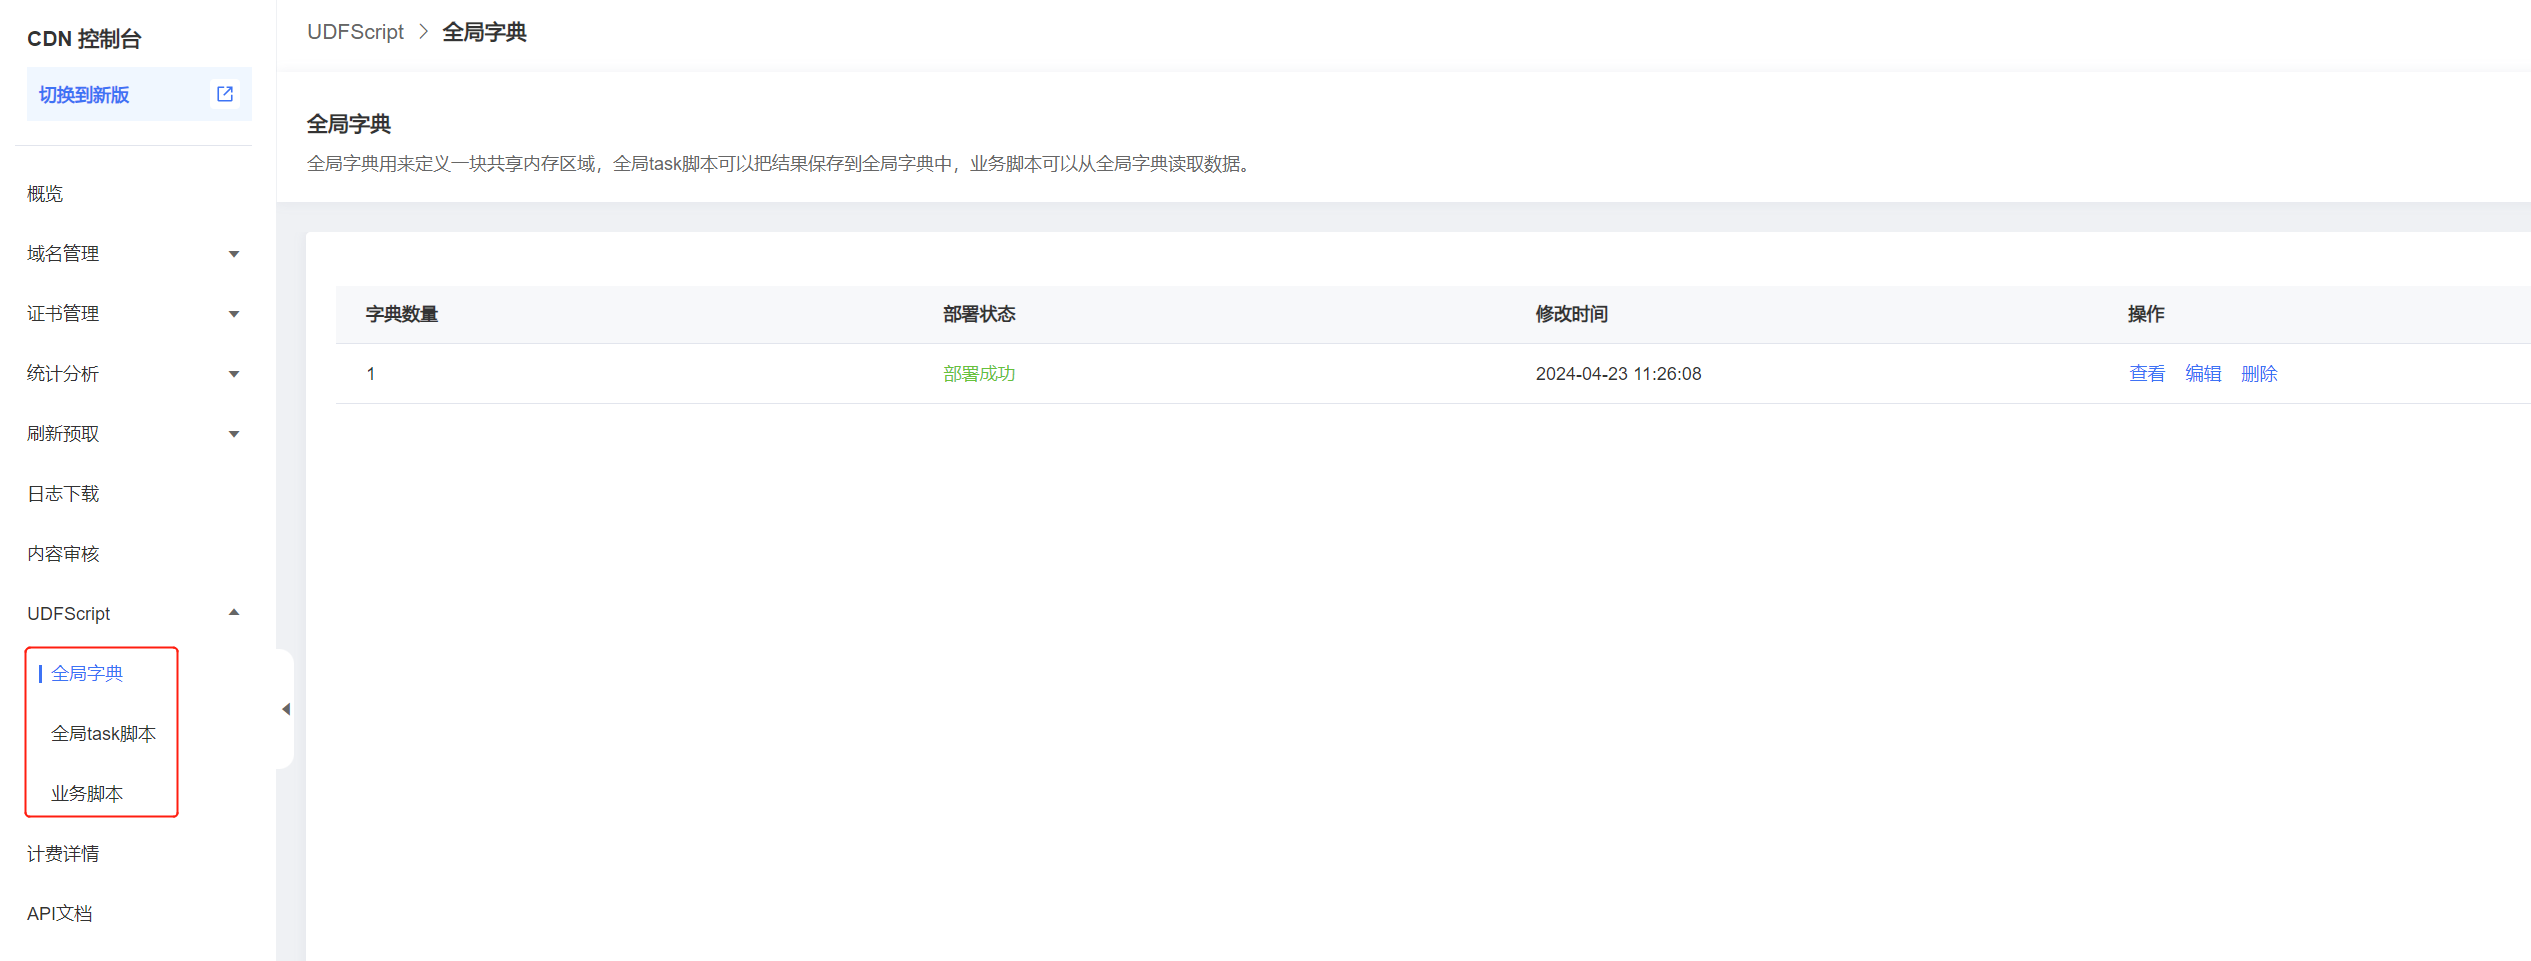Open API文档 page

(x=60, y=914)
